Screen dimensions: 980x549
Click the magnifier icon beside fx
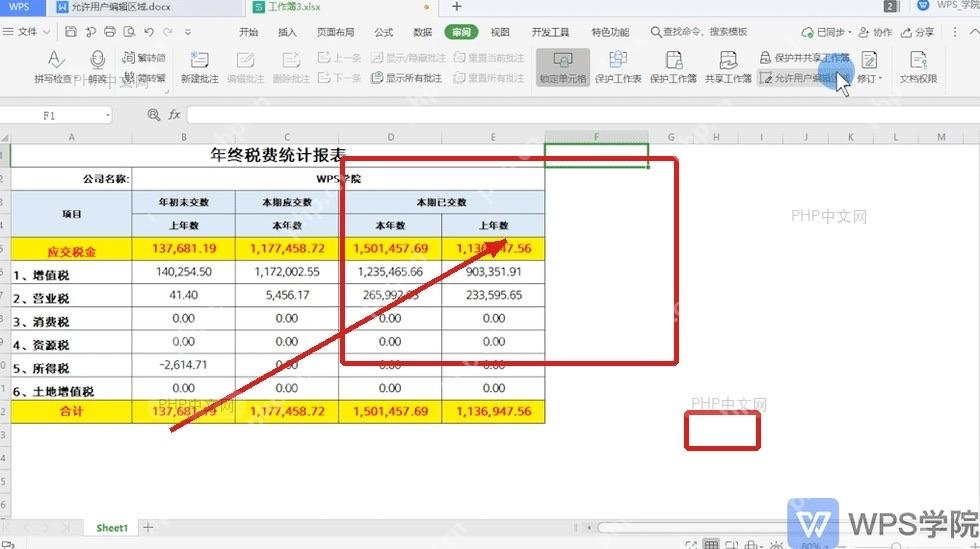(153, 114)
